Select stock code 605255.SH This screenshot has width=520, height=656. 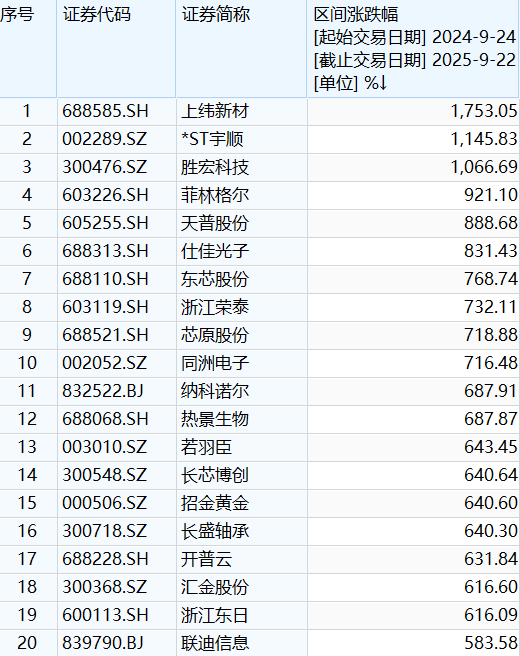click(105, 223)
